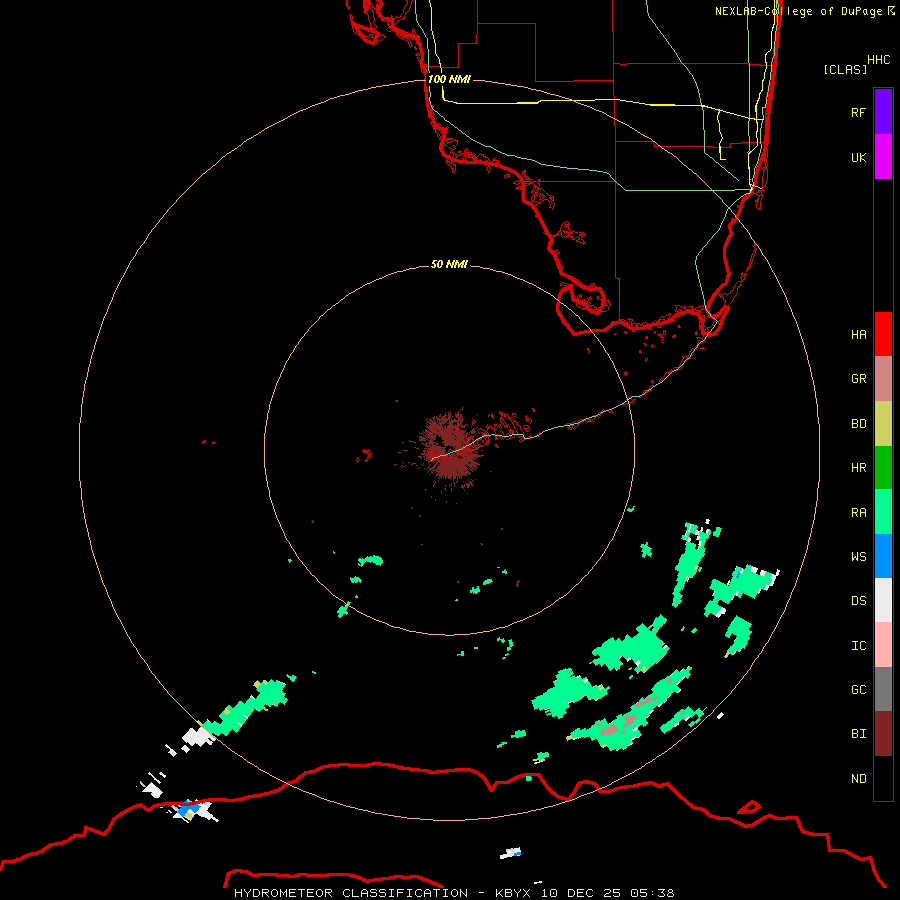Click the BI brown legend swatch
This screenshot has width=900, height=900.
point(883,734)
